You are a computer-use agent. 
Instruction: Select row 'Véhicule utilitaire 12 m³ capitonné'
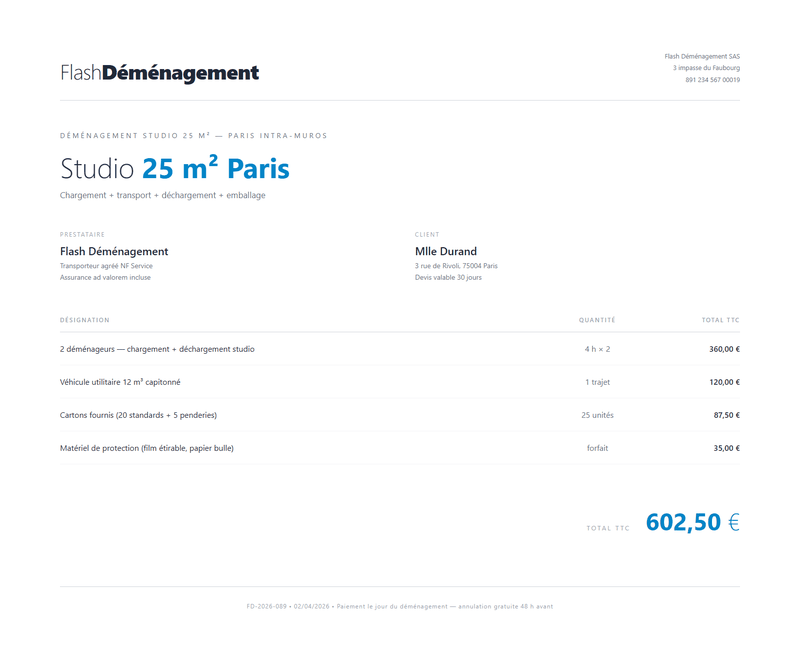point(400,382)
